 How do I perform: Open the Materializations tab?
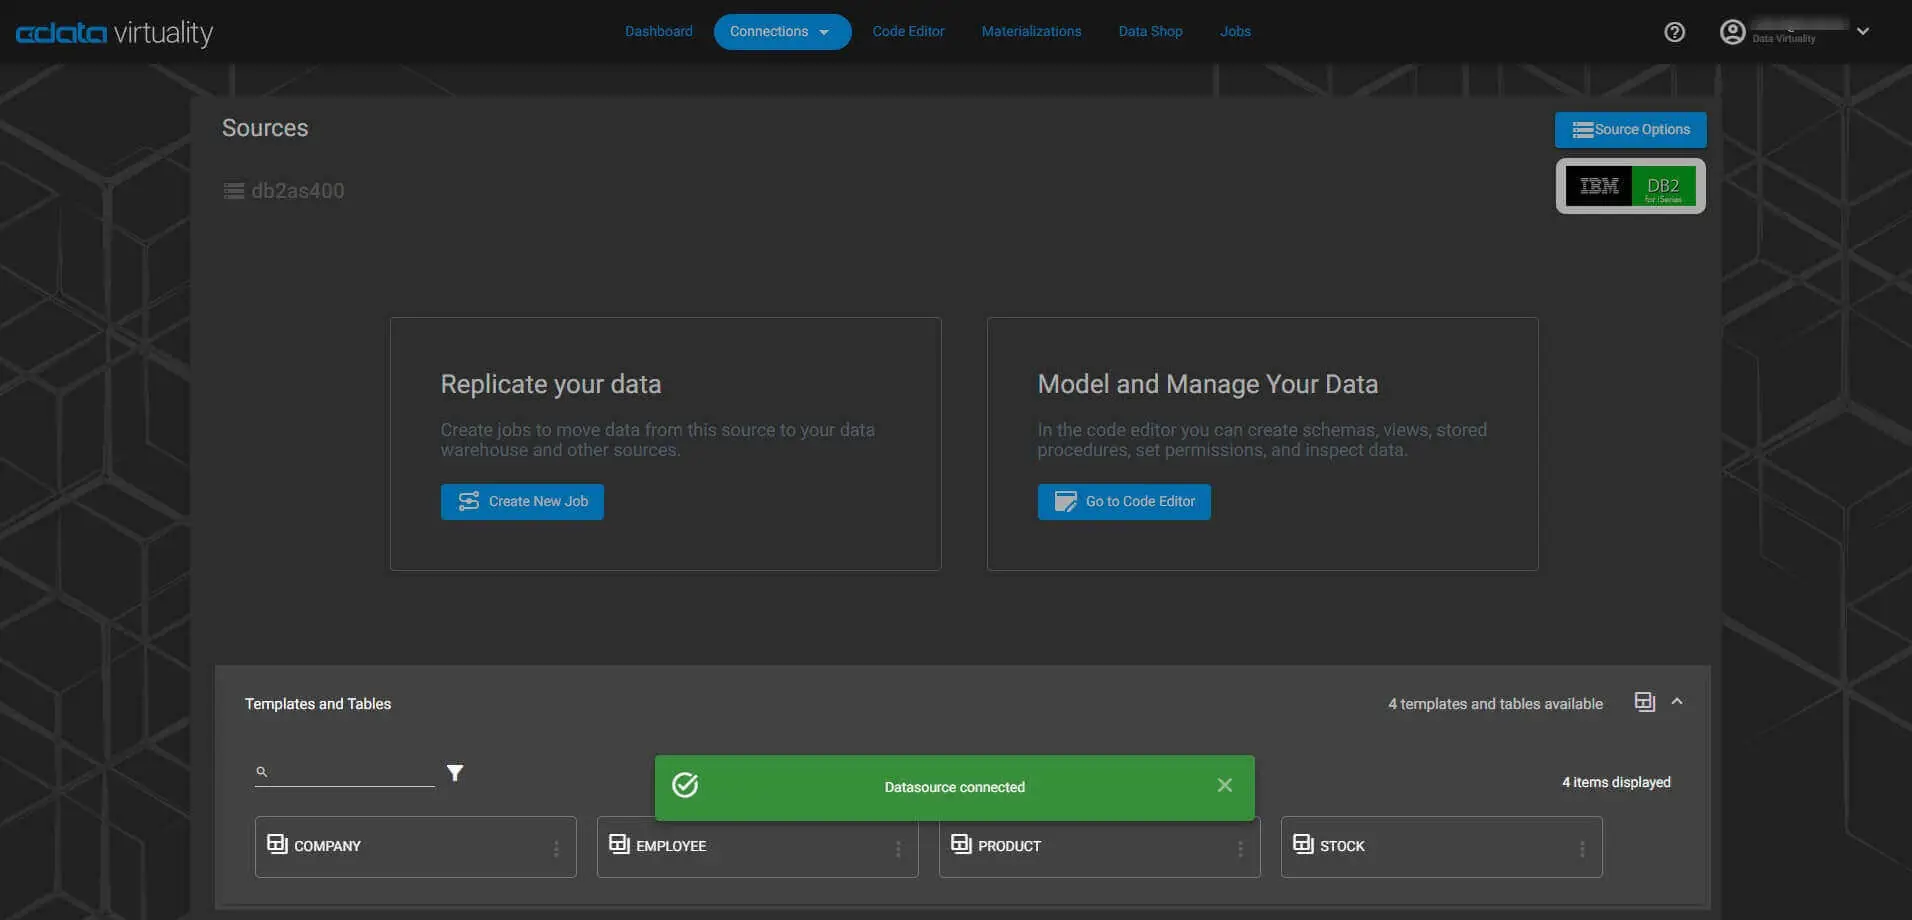pos(1031,32)
